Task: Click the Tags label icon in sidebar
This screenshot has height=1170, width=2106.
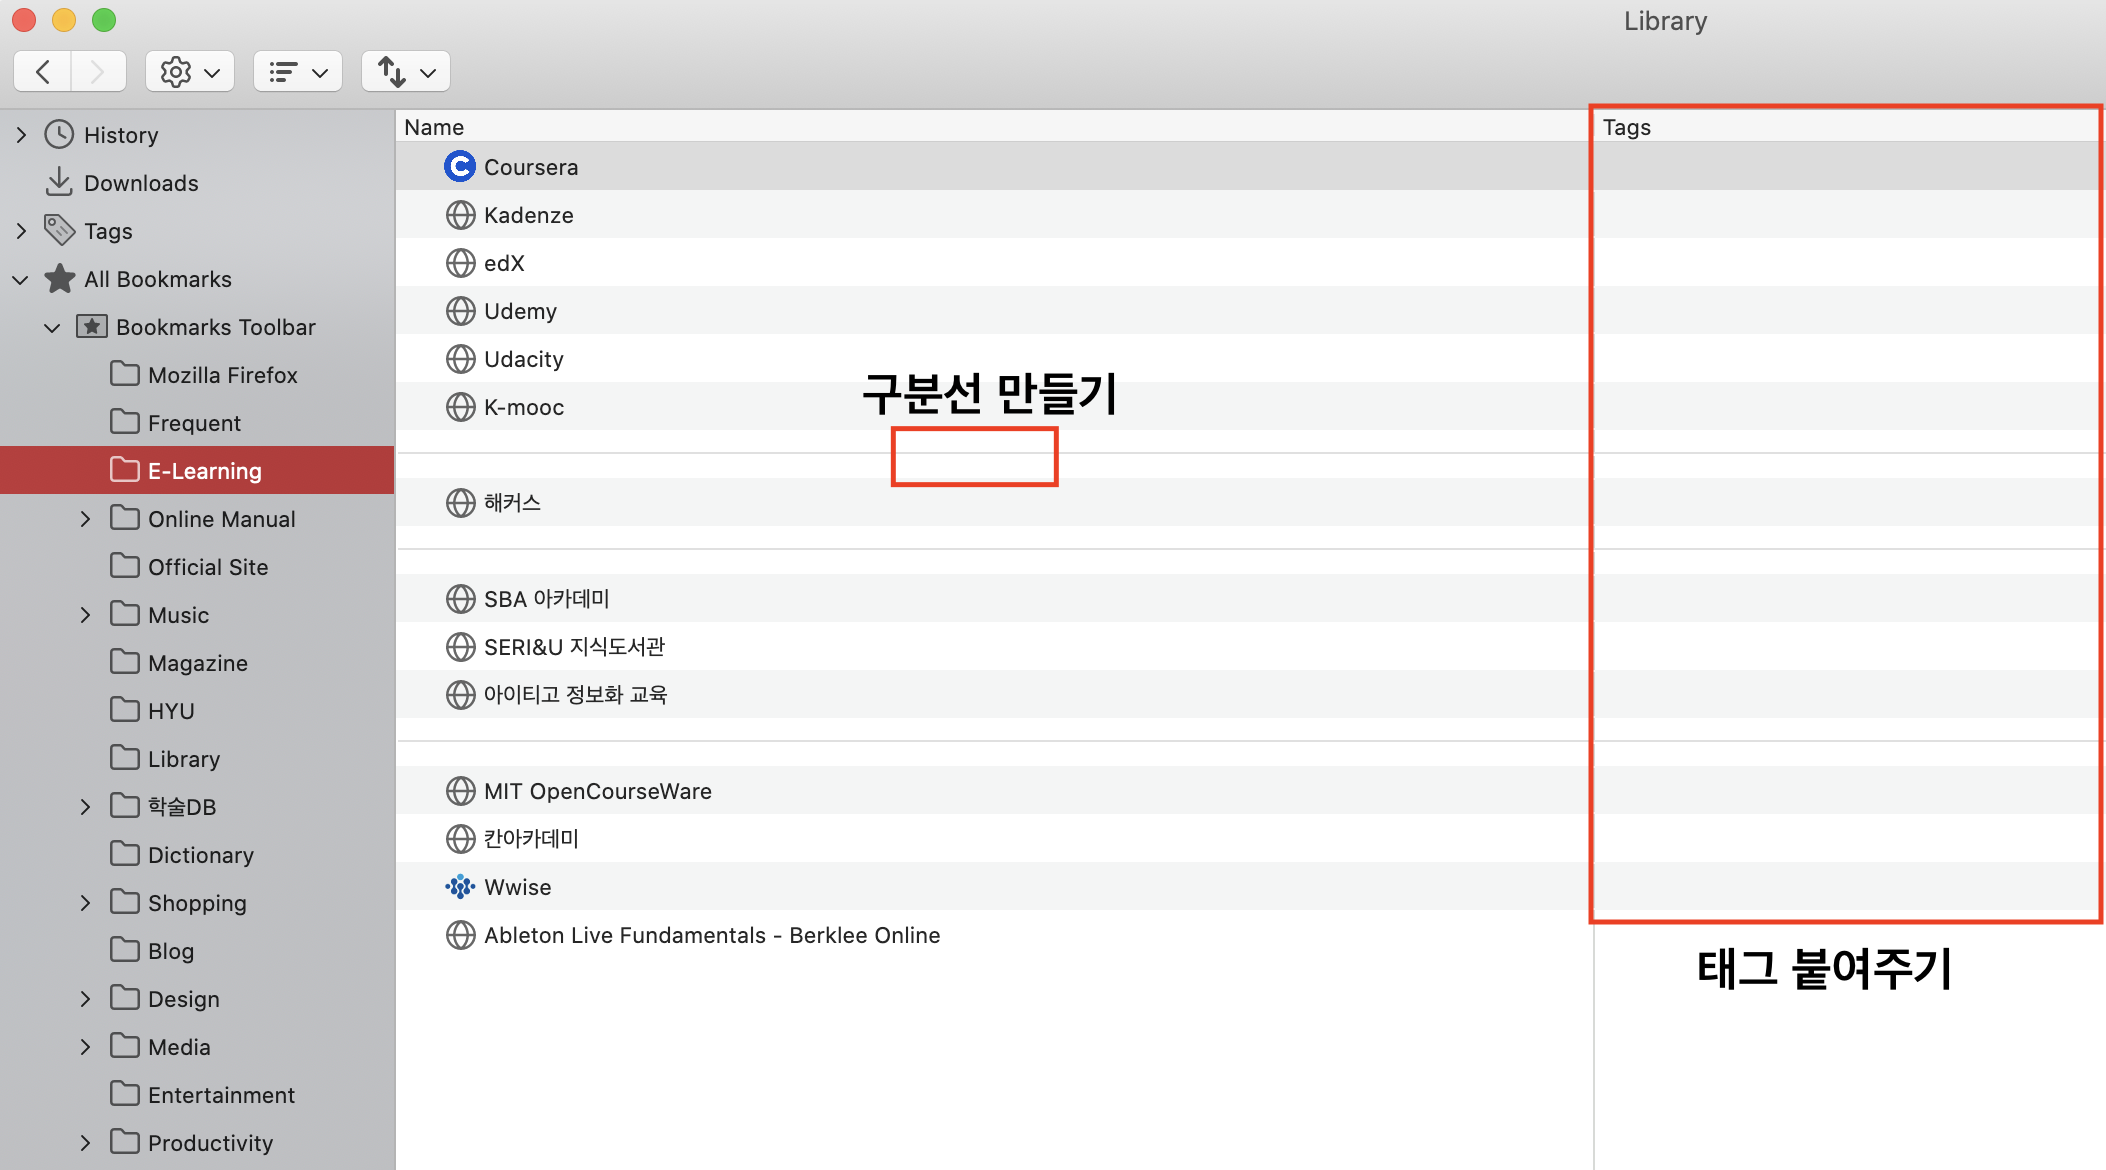Action: pyautogui.click(x=58, y=230)
